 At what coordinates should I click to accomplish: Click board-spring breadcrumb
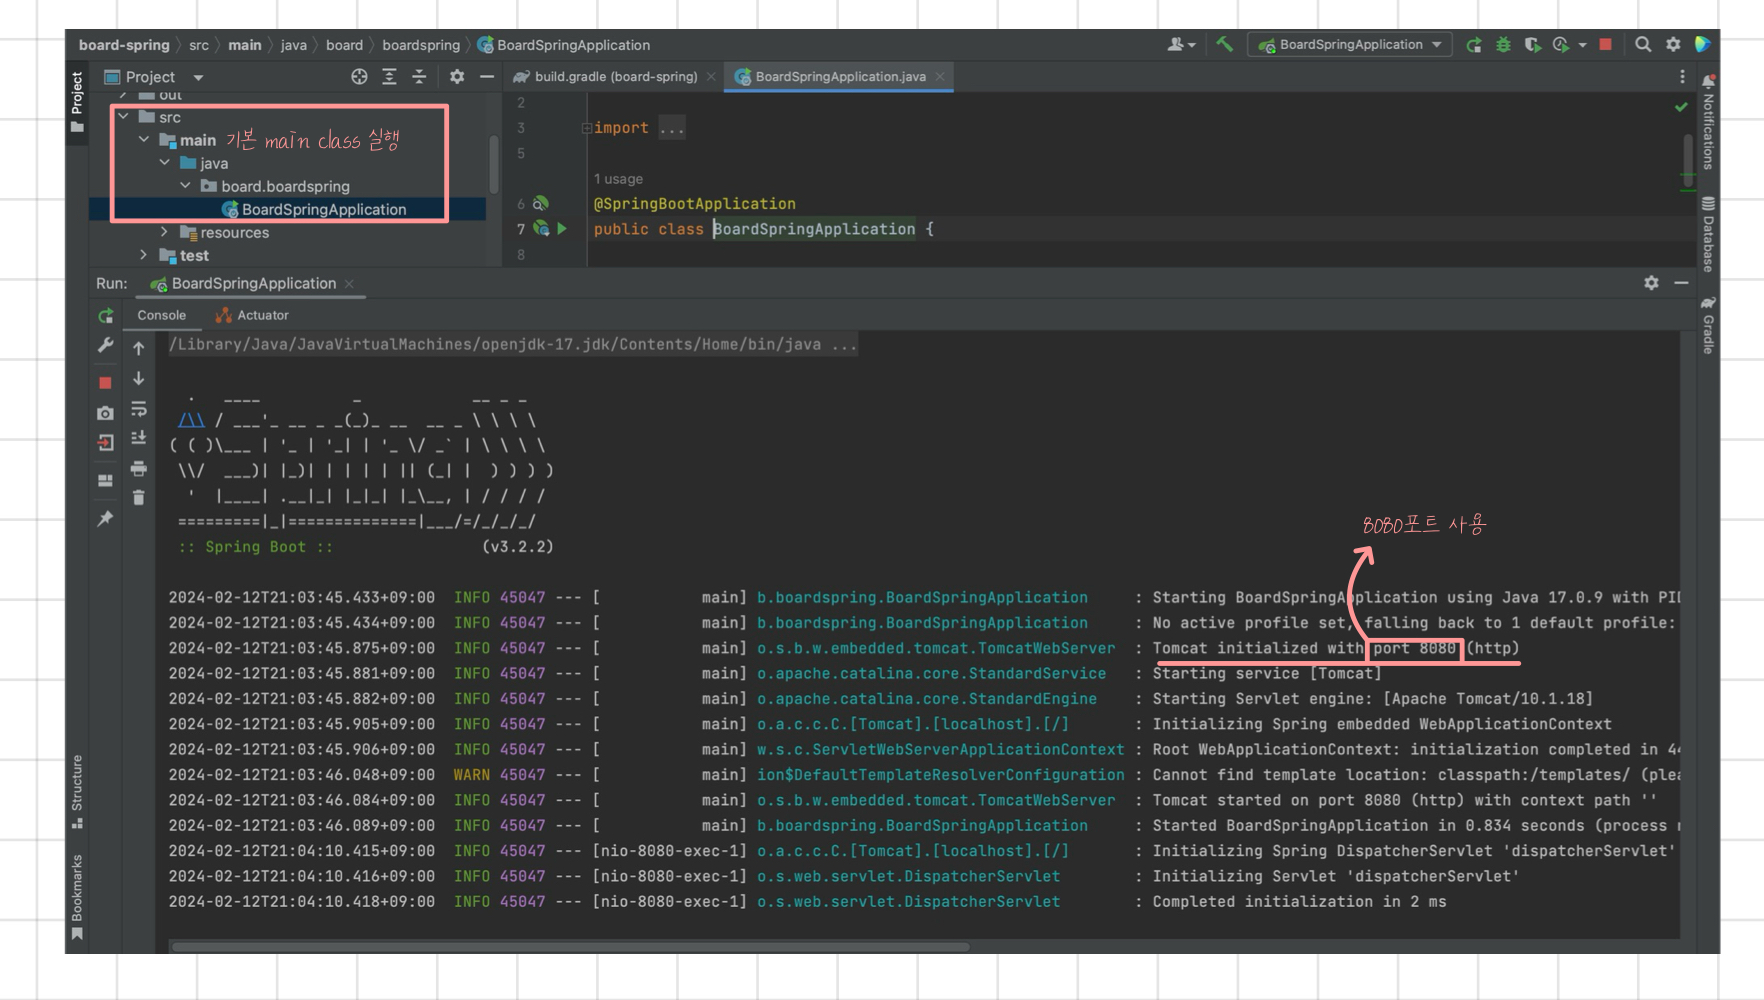pyautogui.click(x=124, y=45)
